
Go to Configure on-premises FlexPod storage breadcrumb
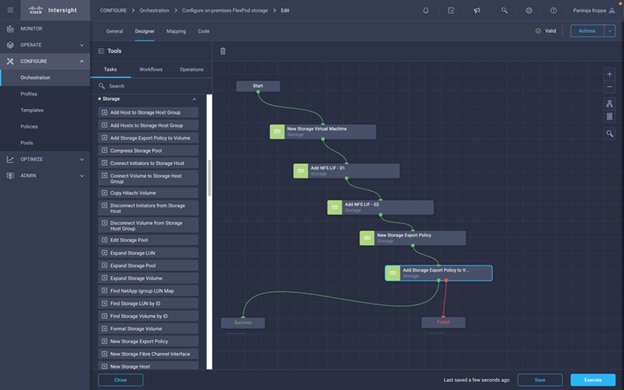pos(225,10)
